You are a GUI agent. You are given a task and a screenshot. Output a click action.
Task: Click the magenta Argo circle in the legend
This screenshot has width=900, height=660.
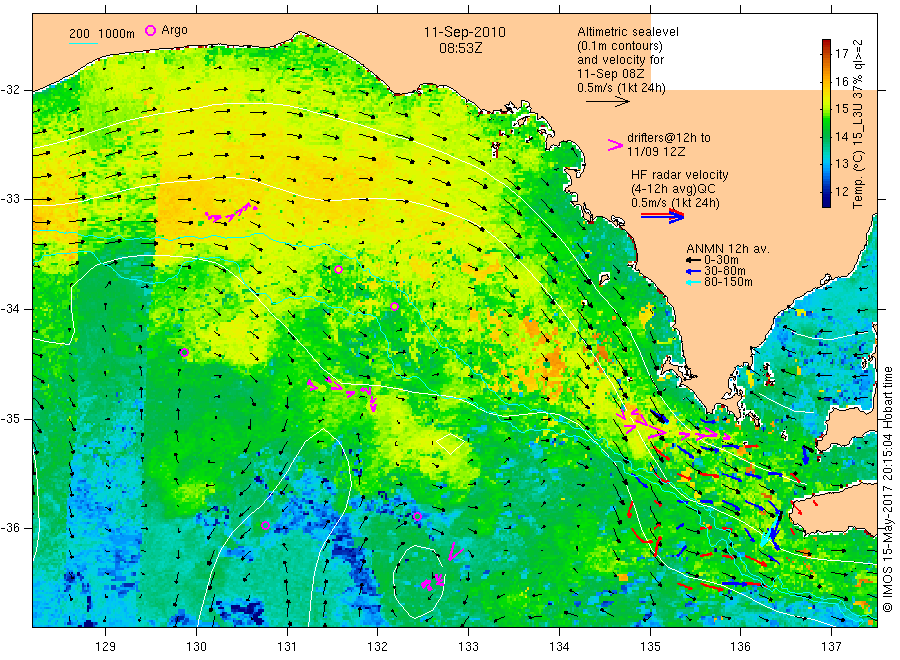150,30
